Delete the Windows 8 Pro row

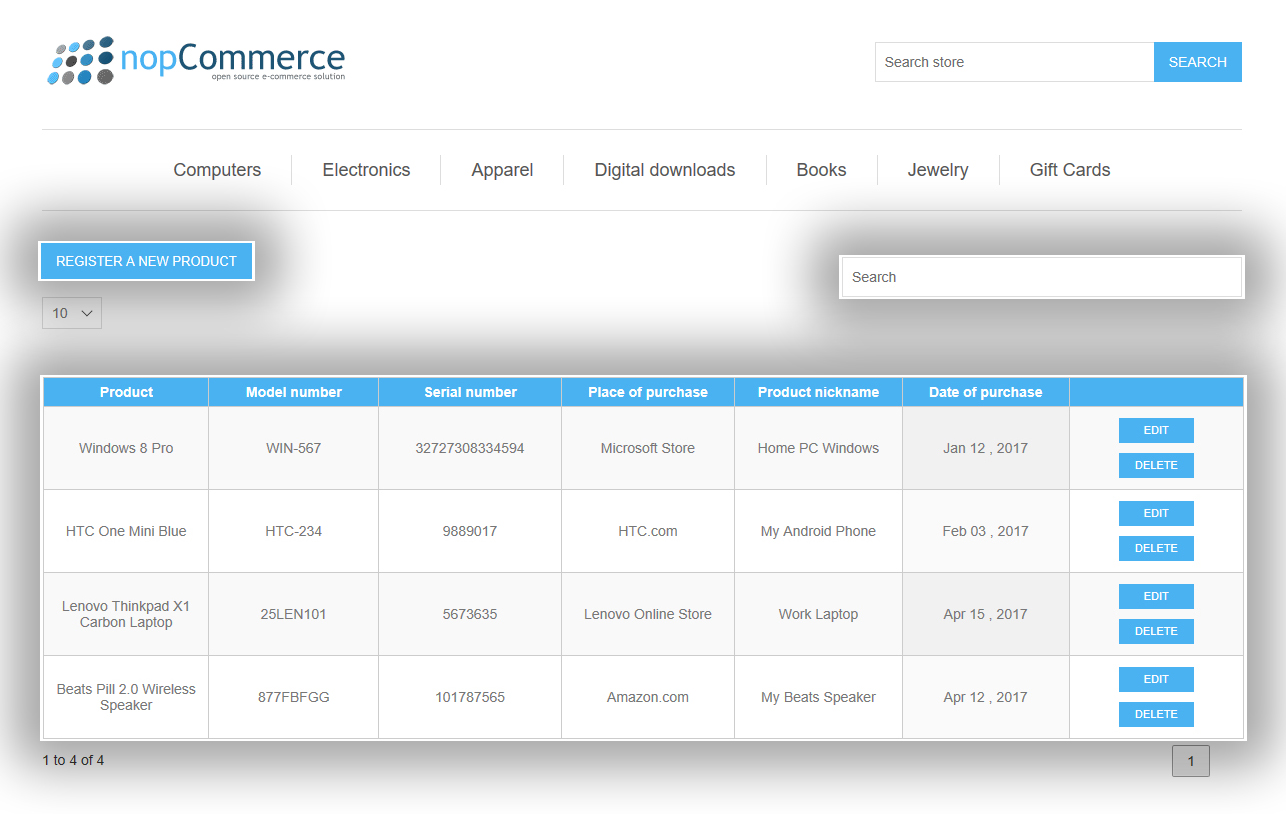[1156, 465]
